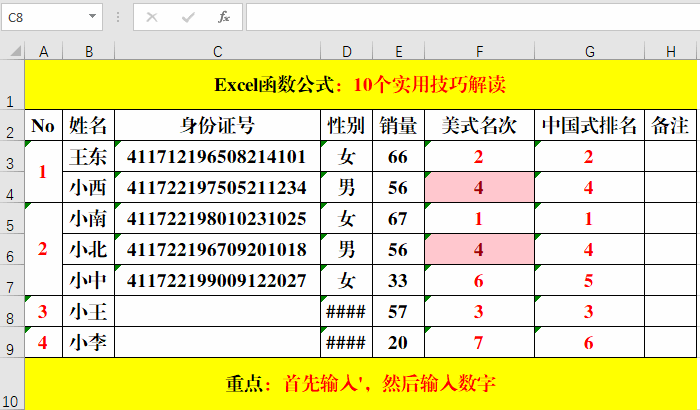The image size is (700, 410).
Task: Select column D header
Action: tap(346, 51)
